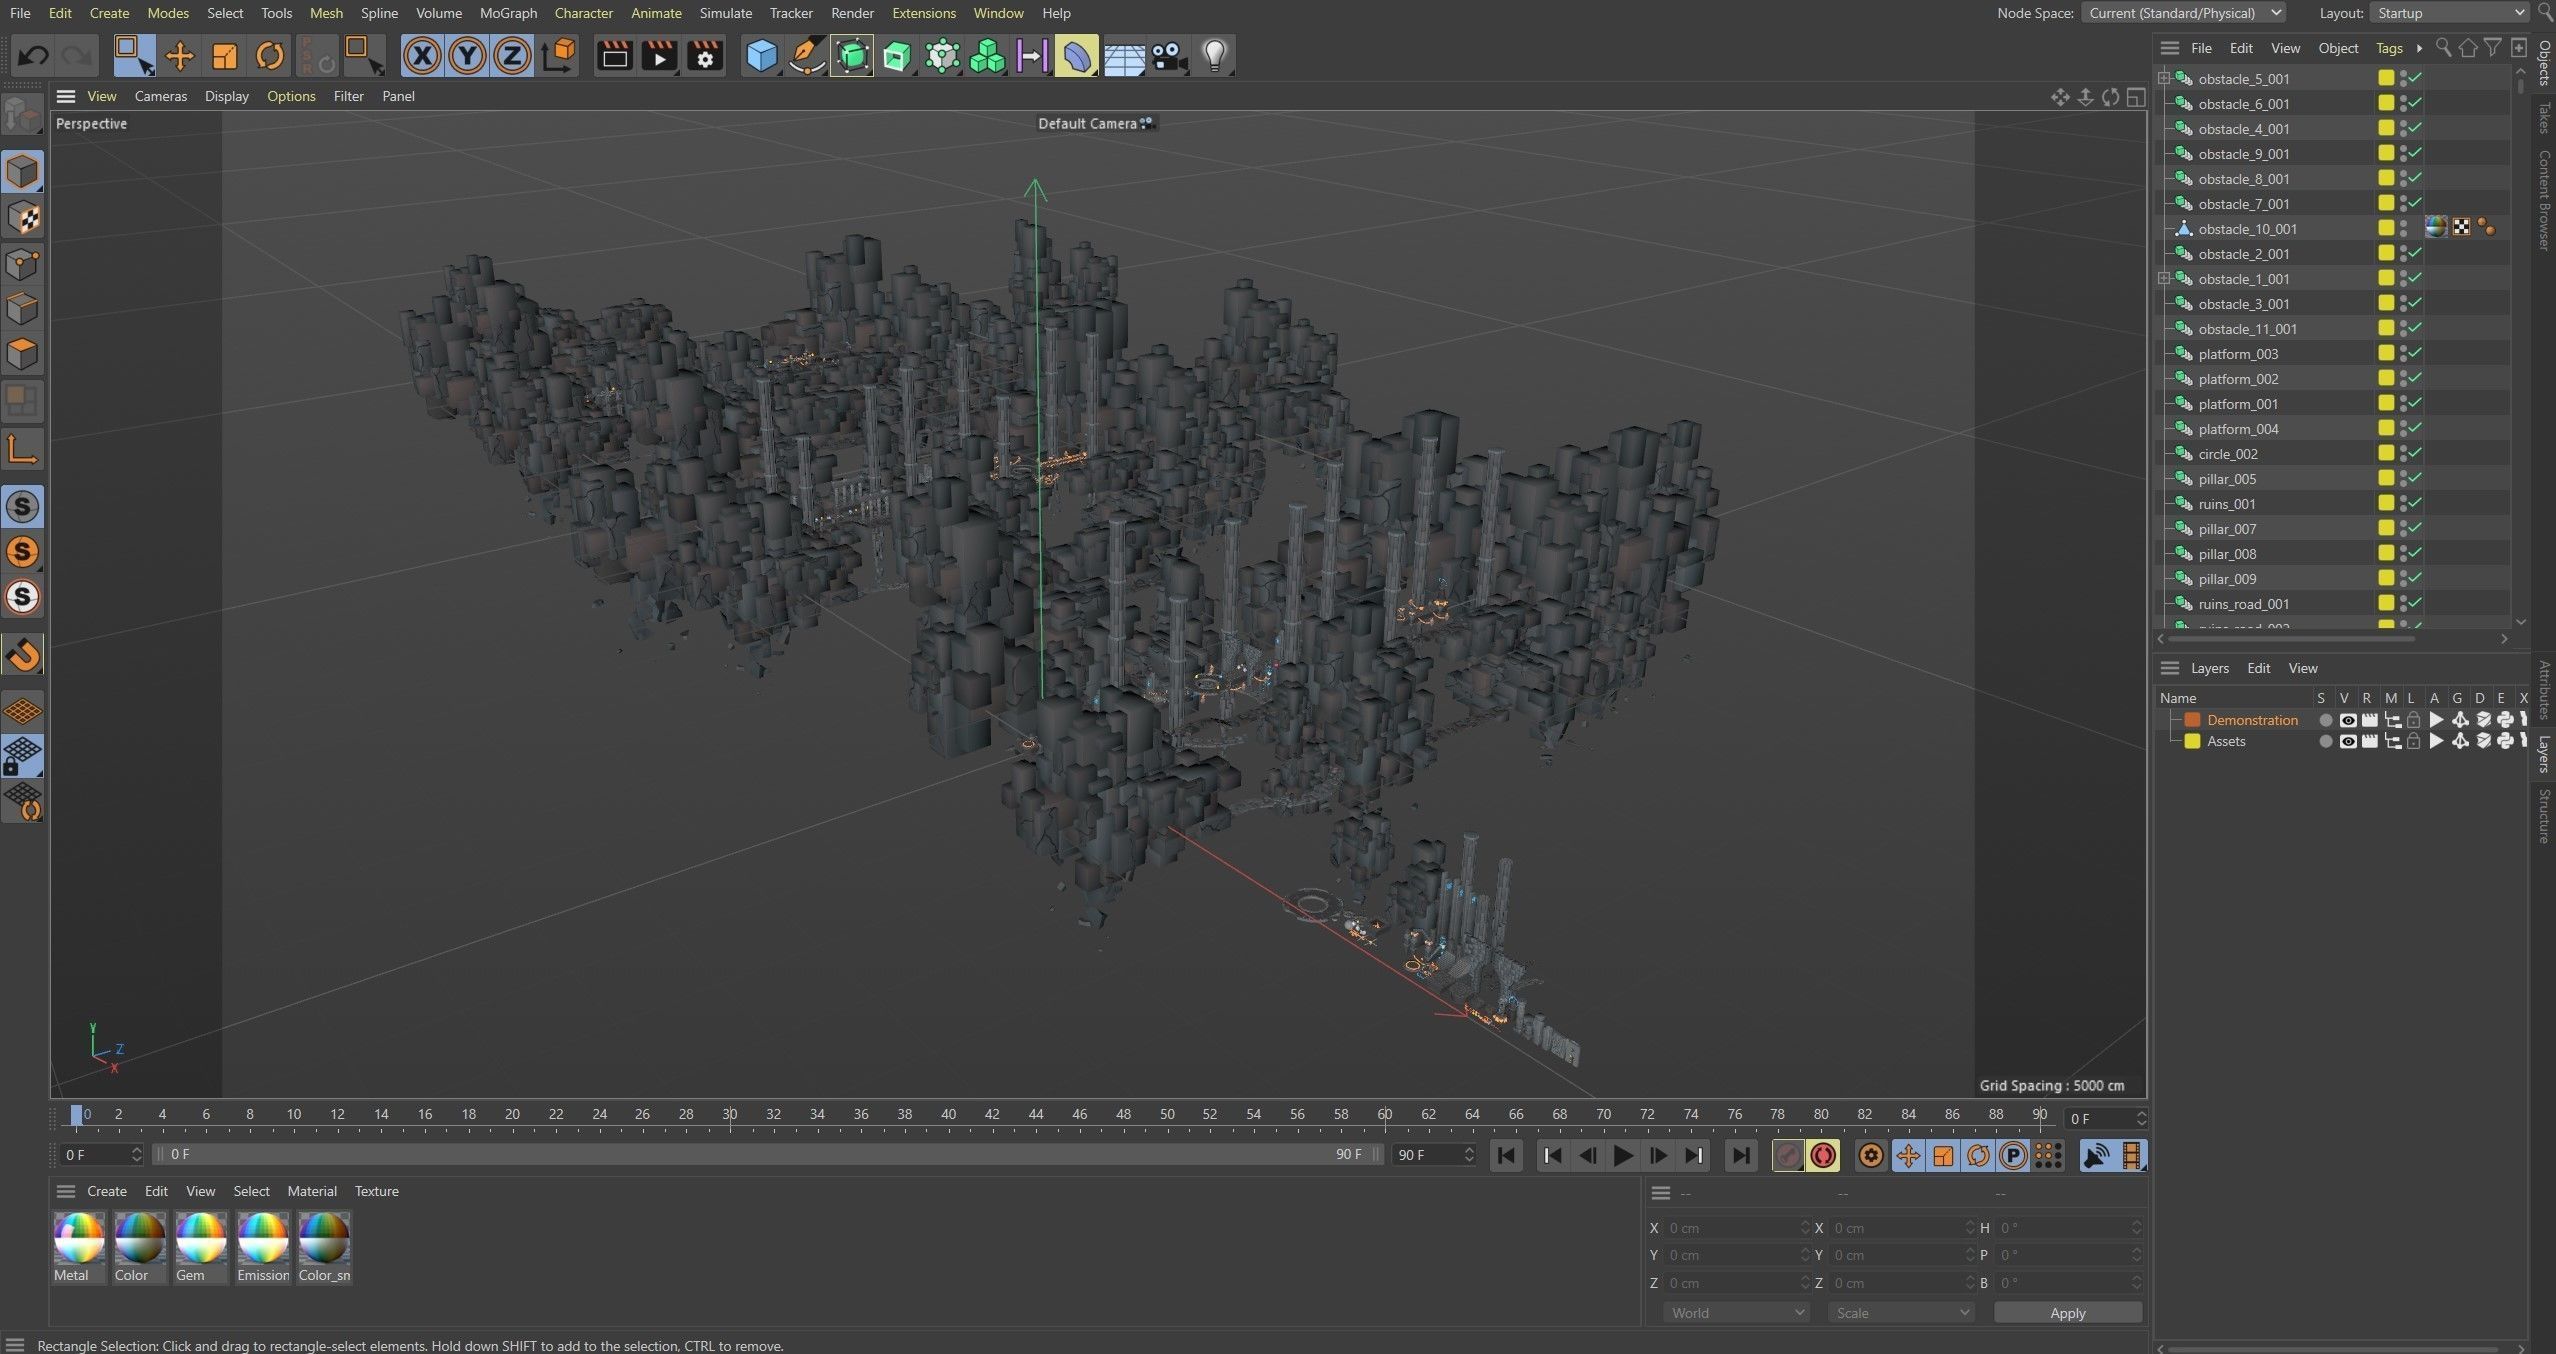Open Material Manager Create menu
This screenshot has width=2556, height=1354.
coord(106,1191)
